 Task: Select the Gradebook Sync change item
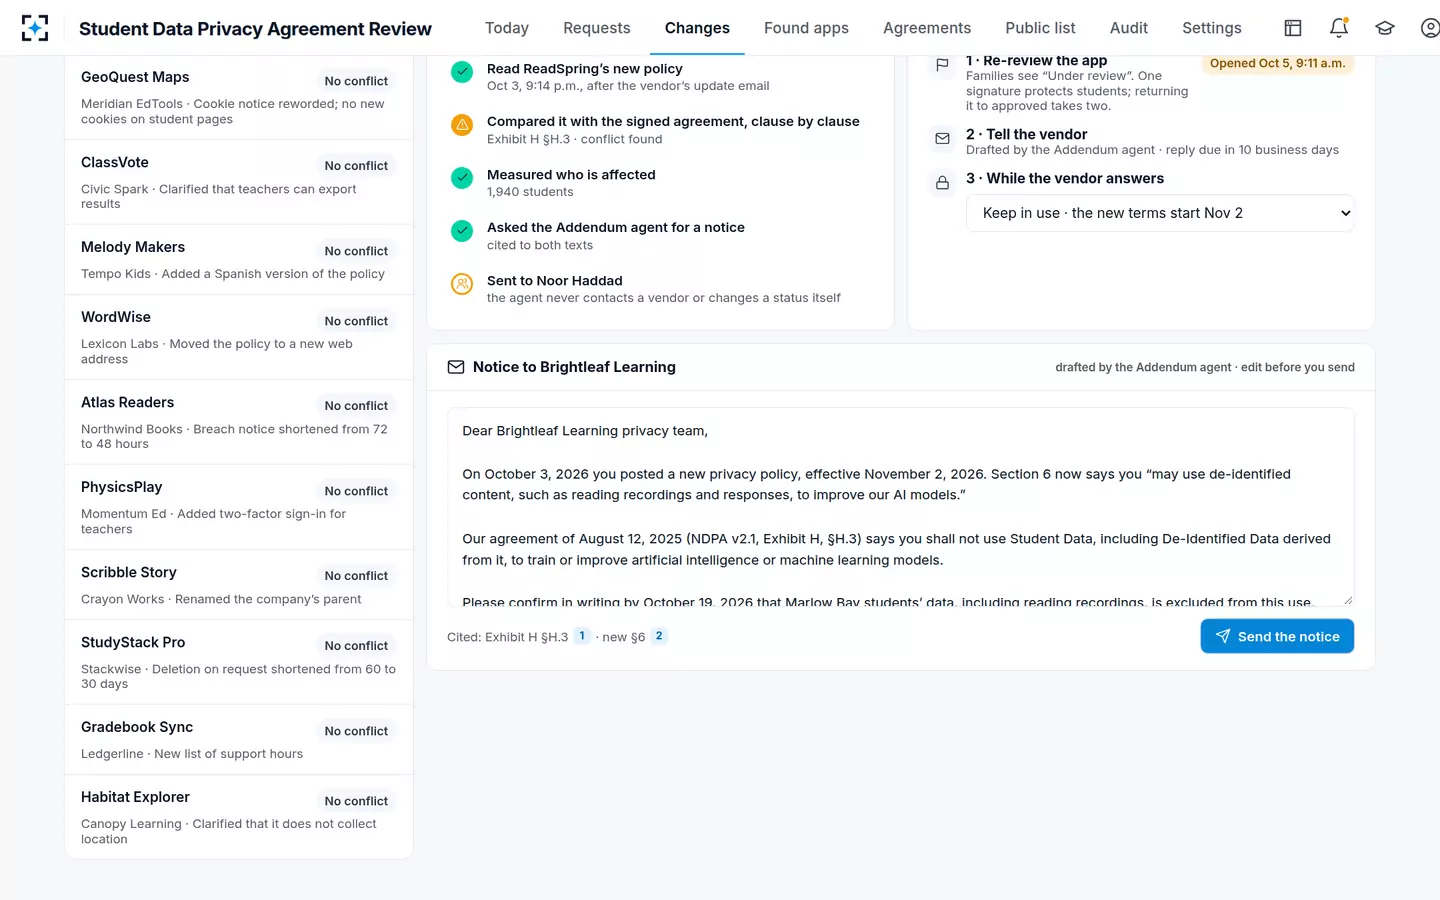click(239, 740)
